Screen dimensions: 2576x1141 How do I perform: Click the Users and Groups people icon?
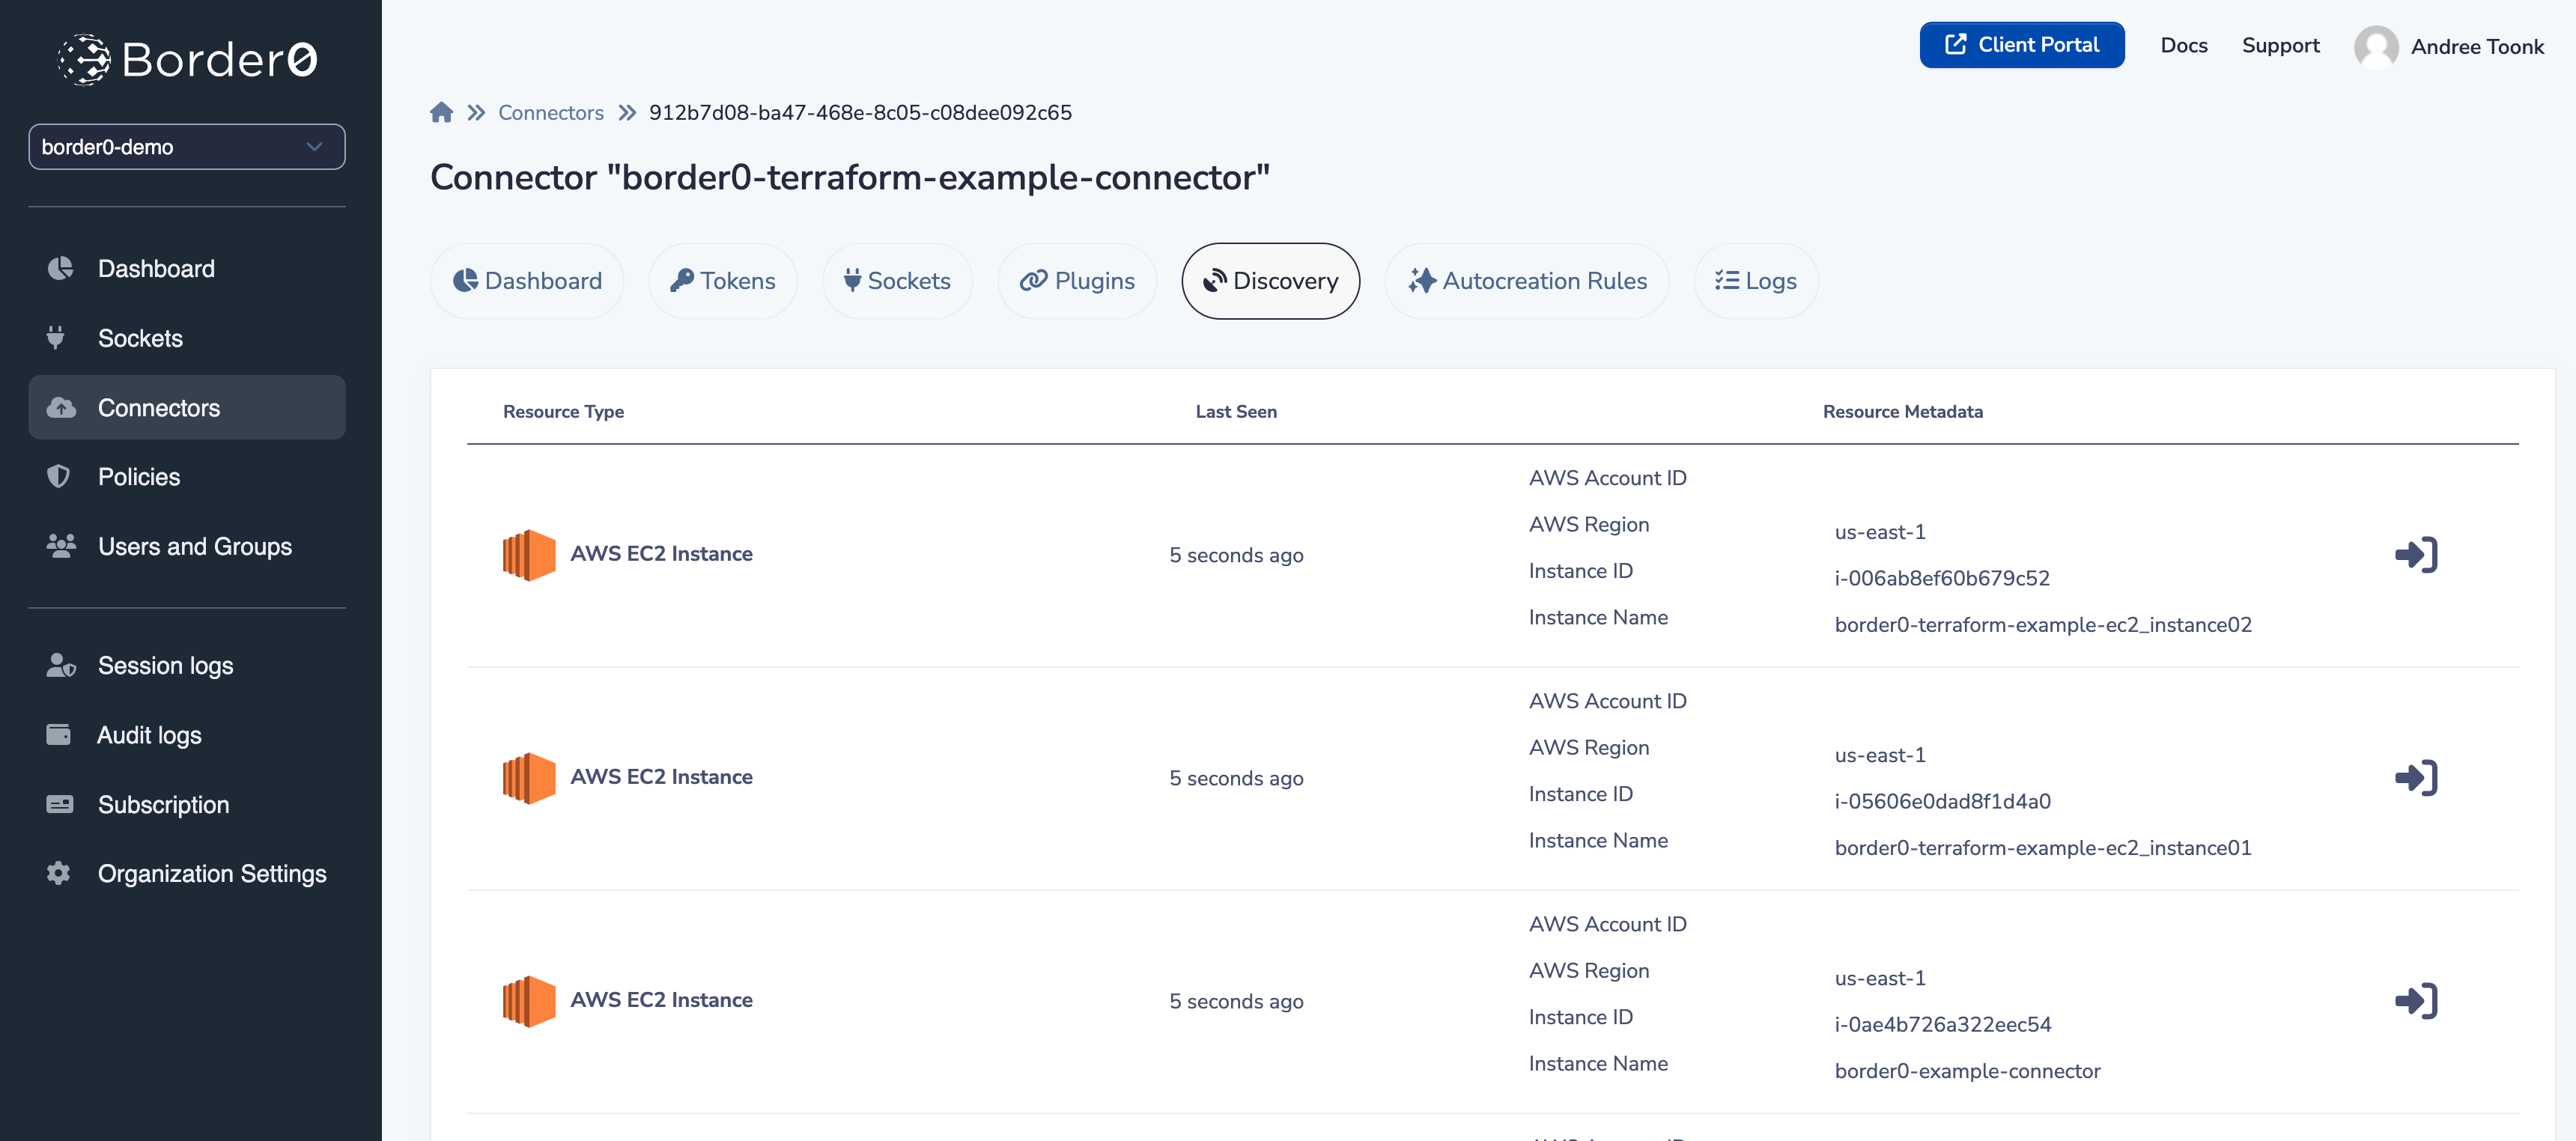point(61,546)
